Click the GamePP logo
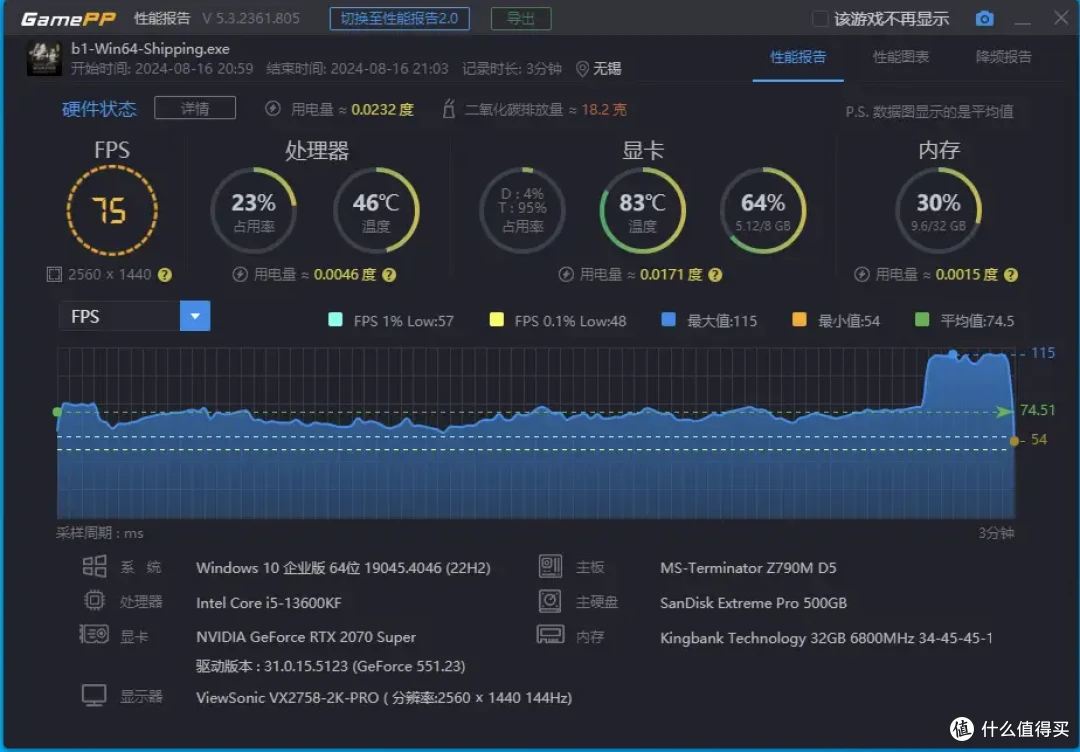1080x752 pixels. tap(68, 19)
